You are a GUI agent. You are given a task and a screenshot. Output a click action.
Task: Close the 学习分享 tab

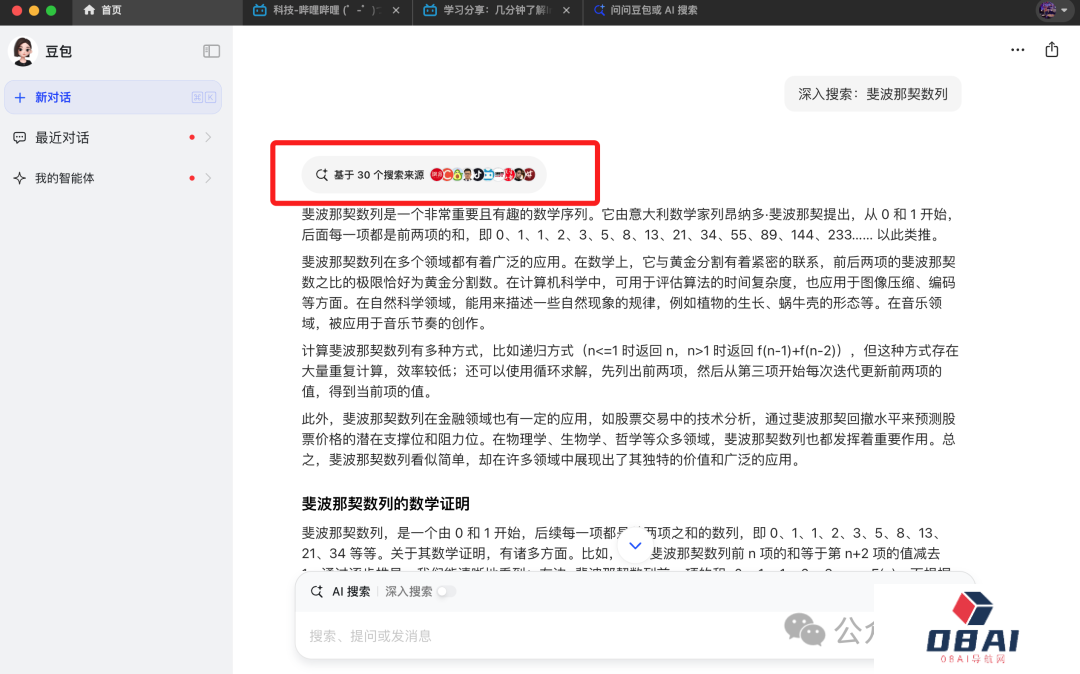pyautogui.click(x=568, y=10)
